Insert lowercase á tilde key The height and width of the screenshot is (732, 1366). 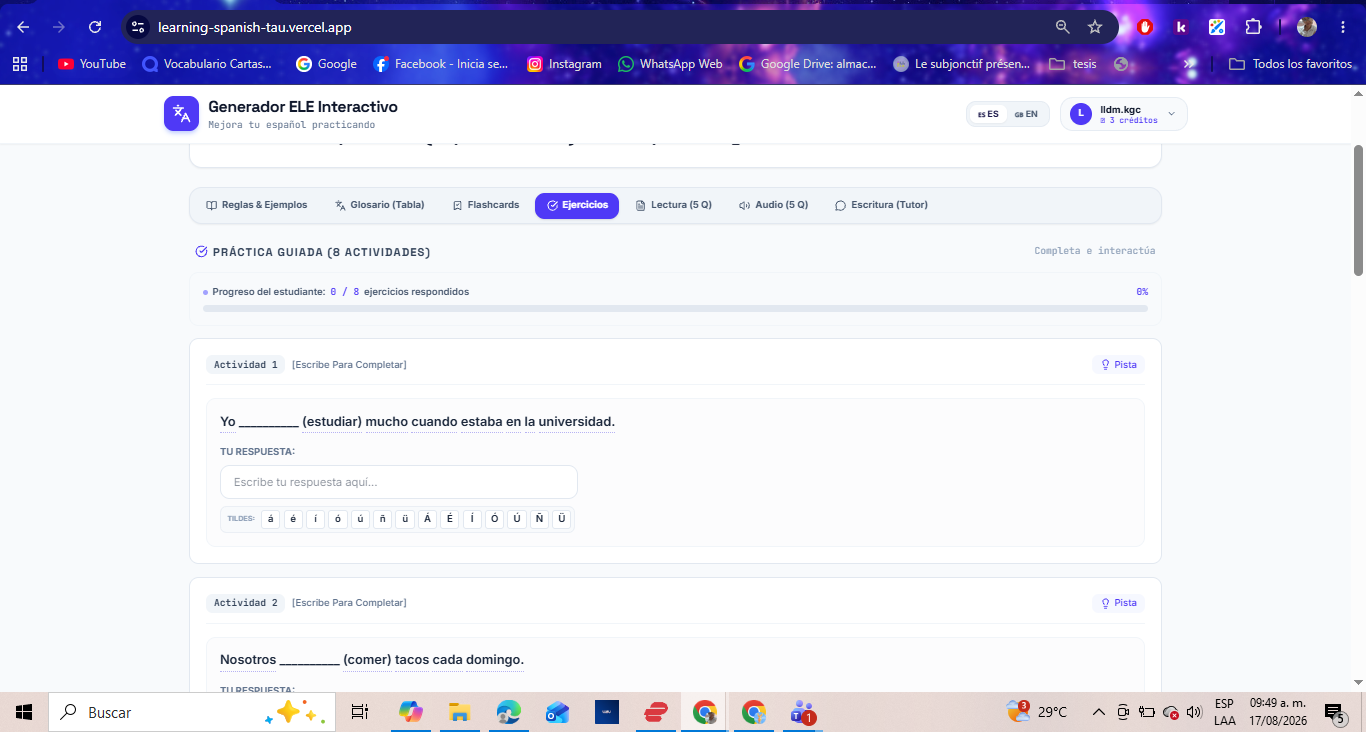tap(271, 519)
